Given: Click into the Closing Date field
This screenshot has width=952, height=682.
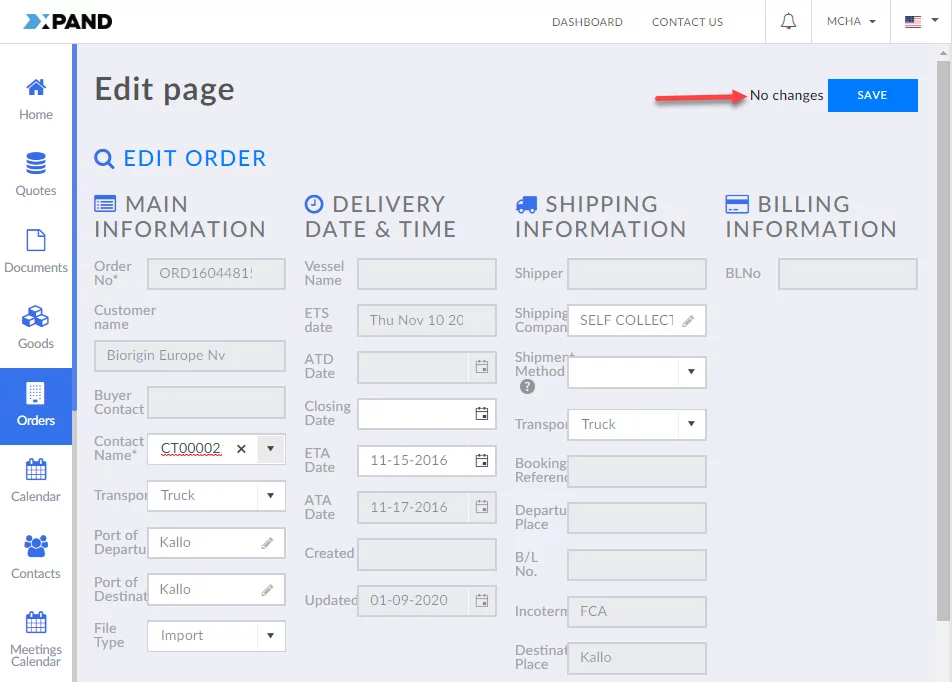Looking at the screenshot, I should coord(414,414).
